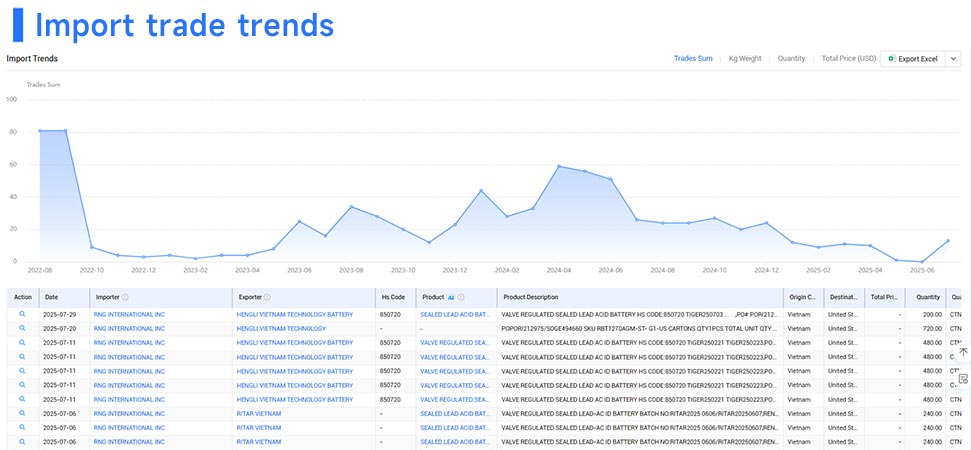Click the Export Excel button
Viewport: 971px width, 450px height.
(913, 59)
